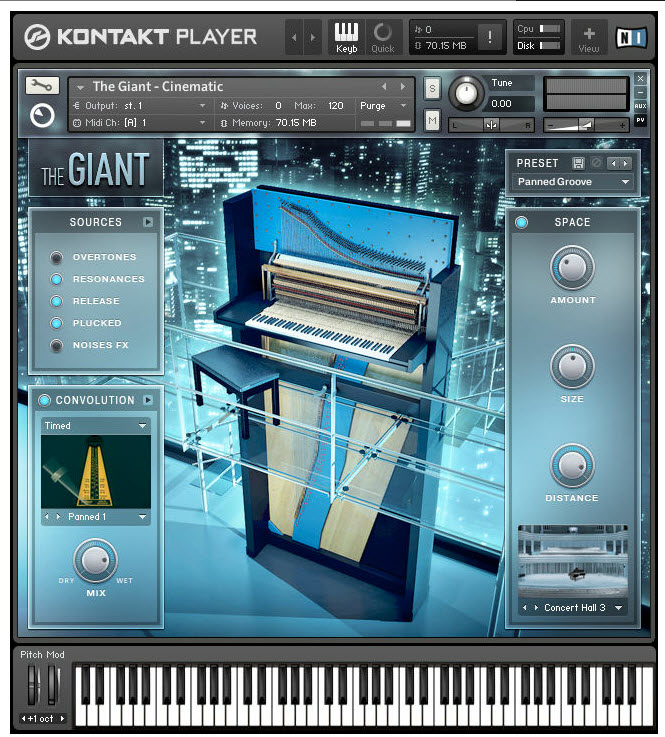Click the Quick load icon

point(383,38)
